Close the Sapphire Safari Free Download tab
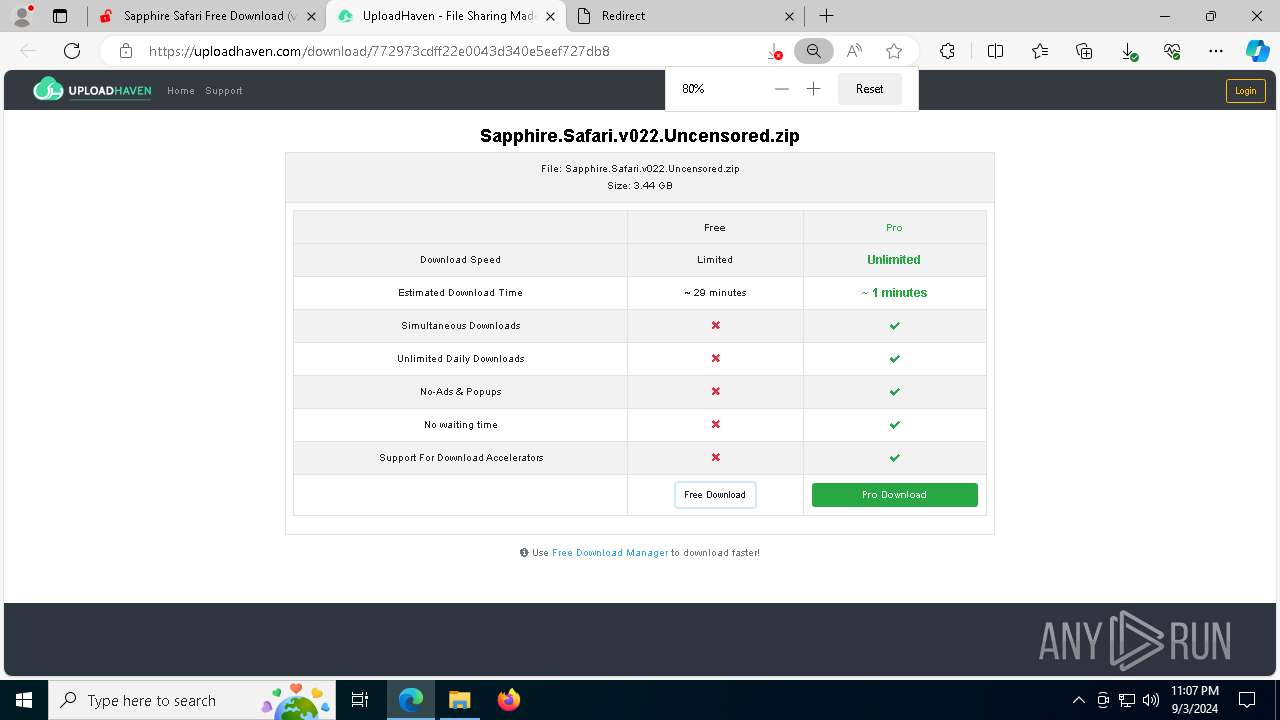The width and height of the screenshot is (1280, 720). point(311,16)
